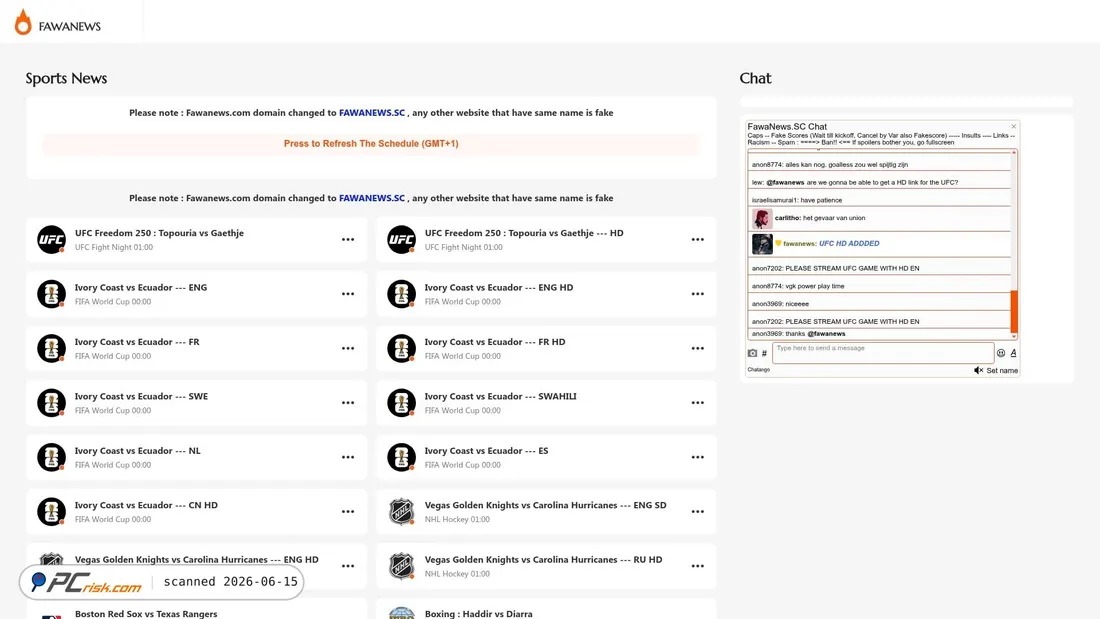Viewport: 1100px width, 619px height.
Task: Open options dots for Ivory Coast vs Ecuador --- FR
Action: (x=348, y=348)
